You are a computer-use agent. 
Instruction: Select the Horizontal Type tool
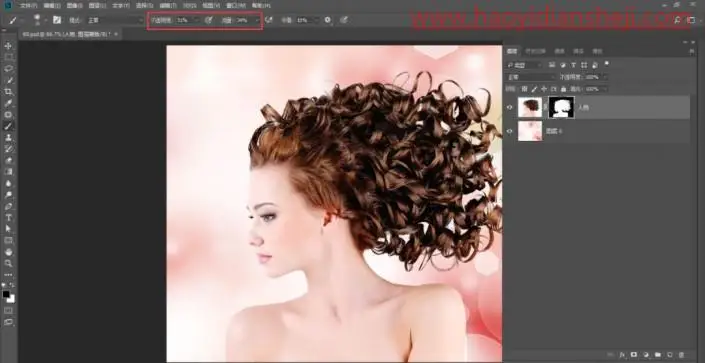coord(9,218)
